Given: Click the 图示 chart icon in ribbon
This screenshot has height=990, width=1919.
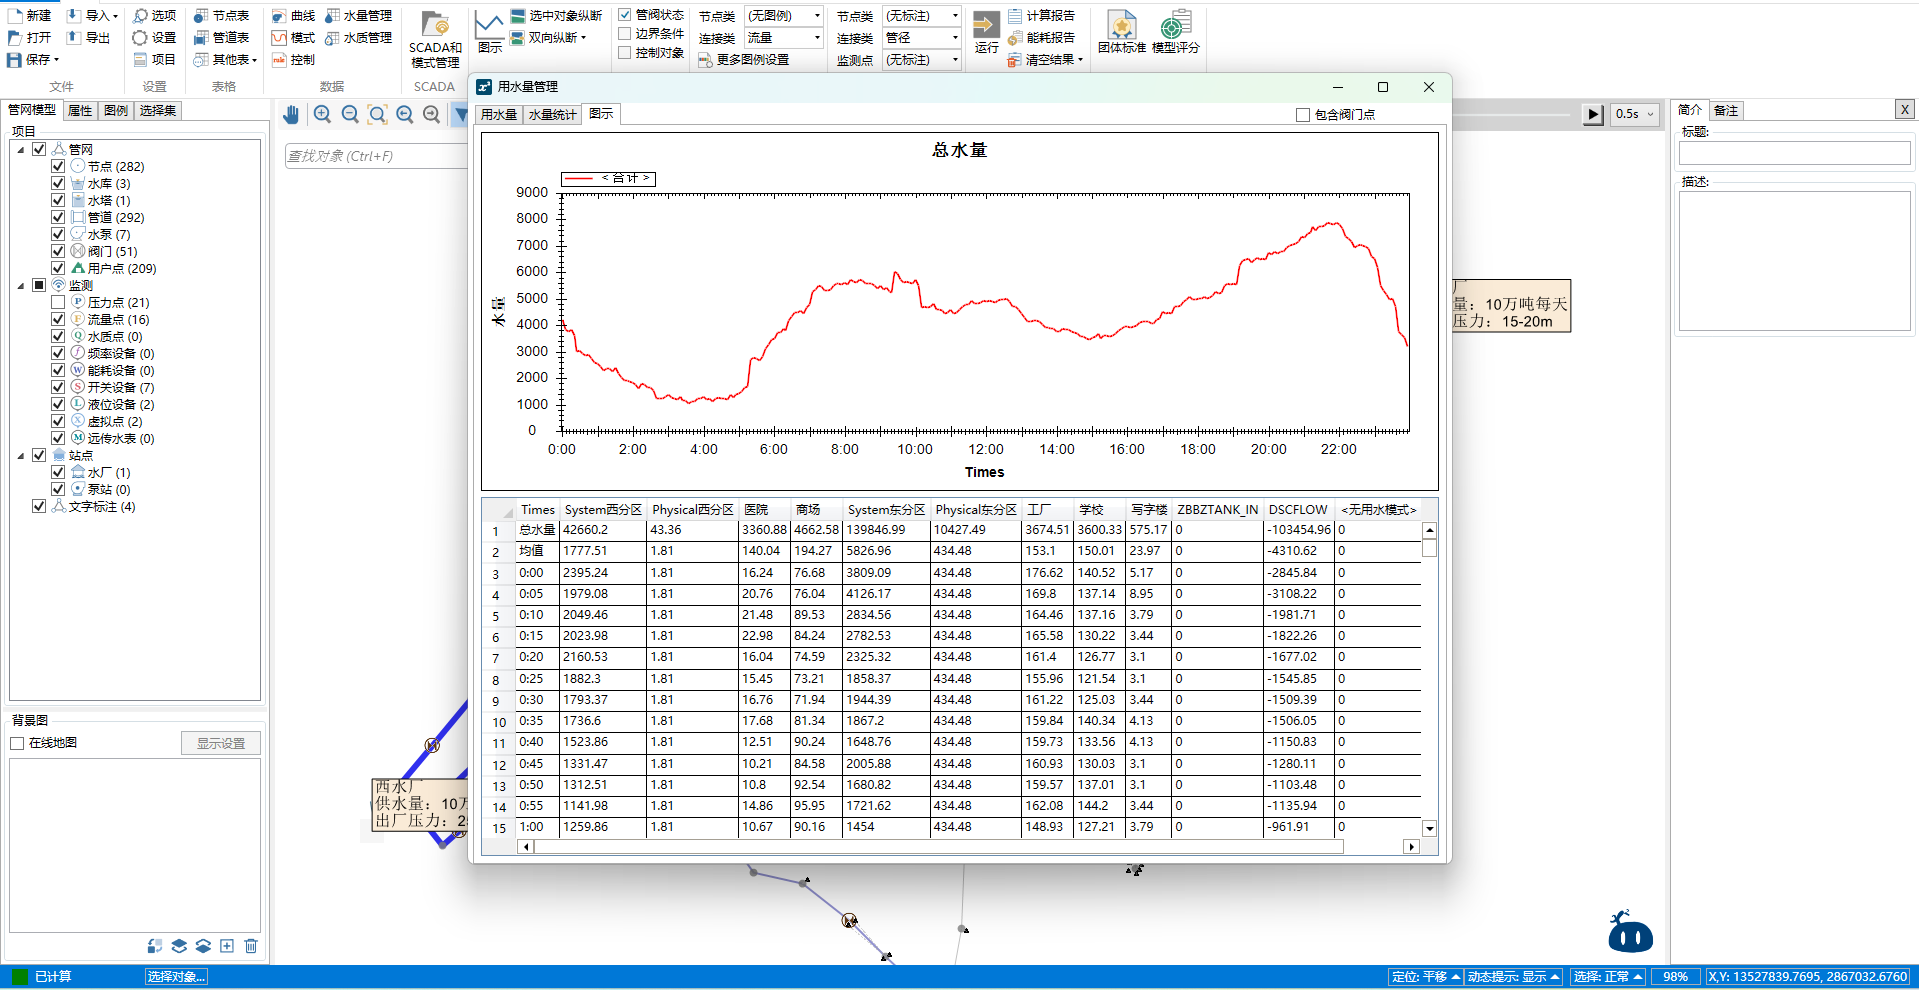Looking at the screenshot, I should tap(489, 32).
